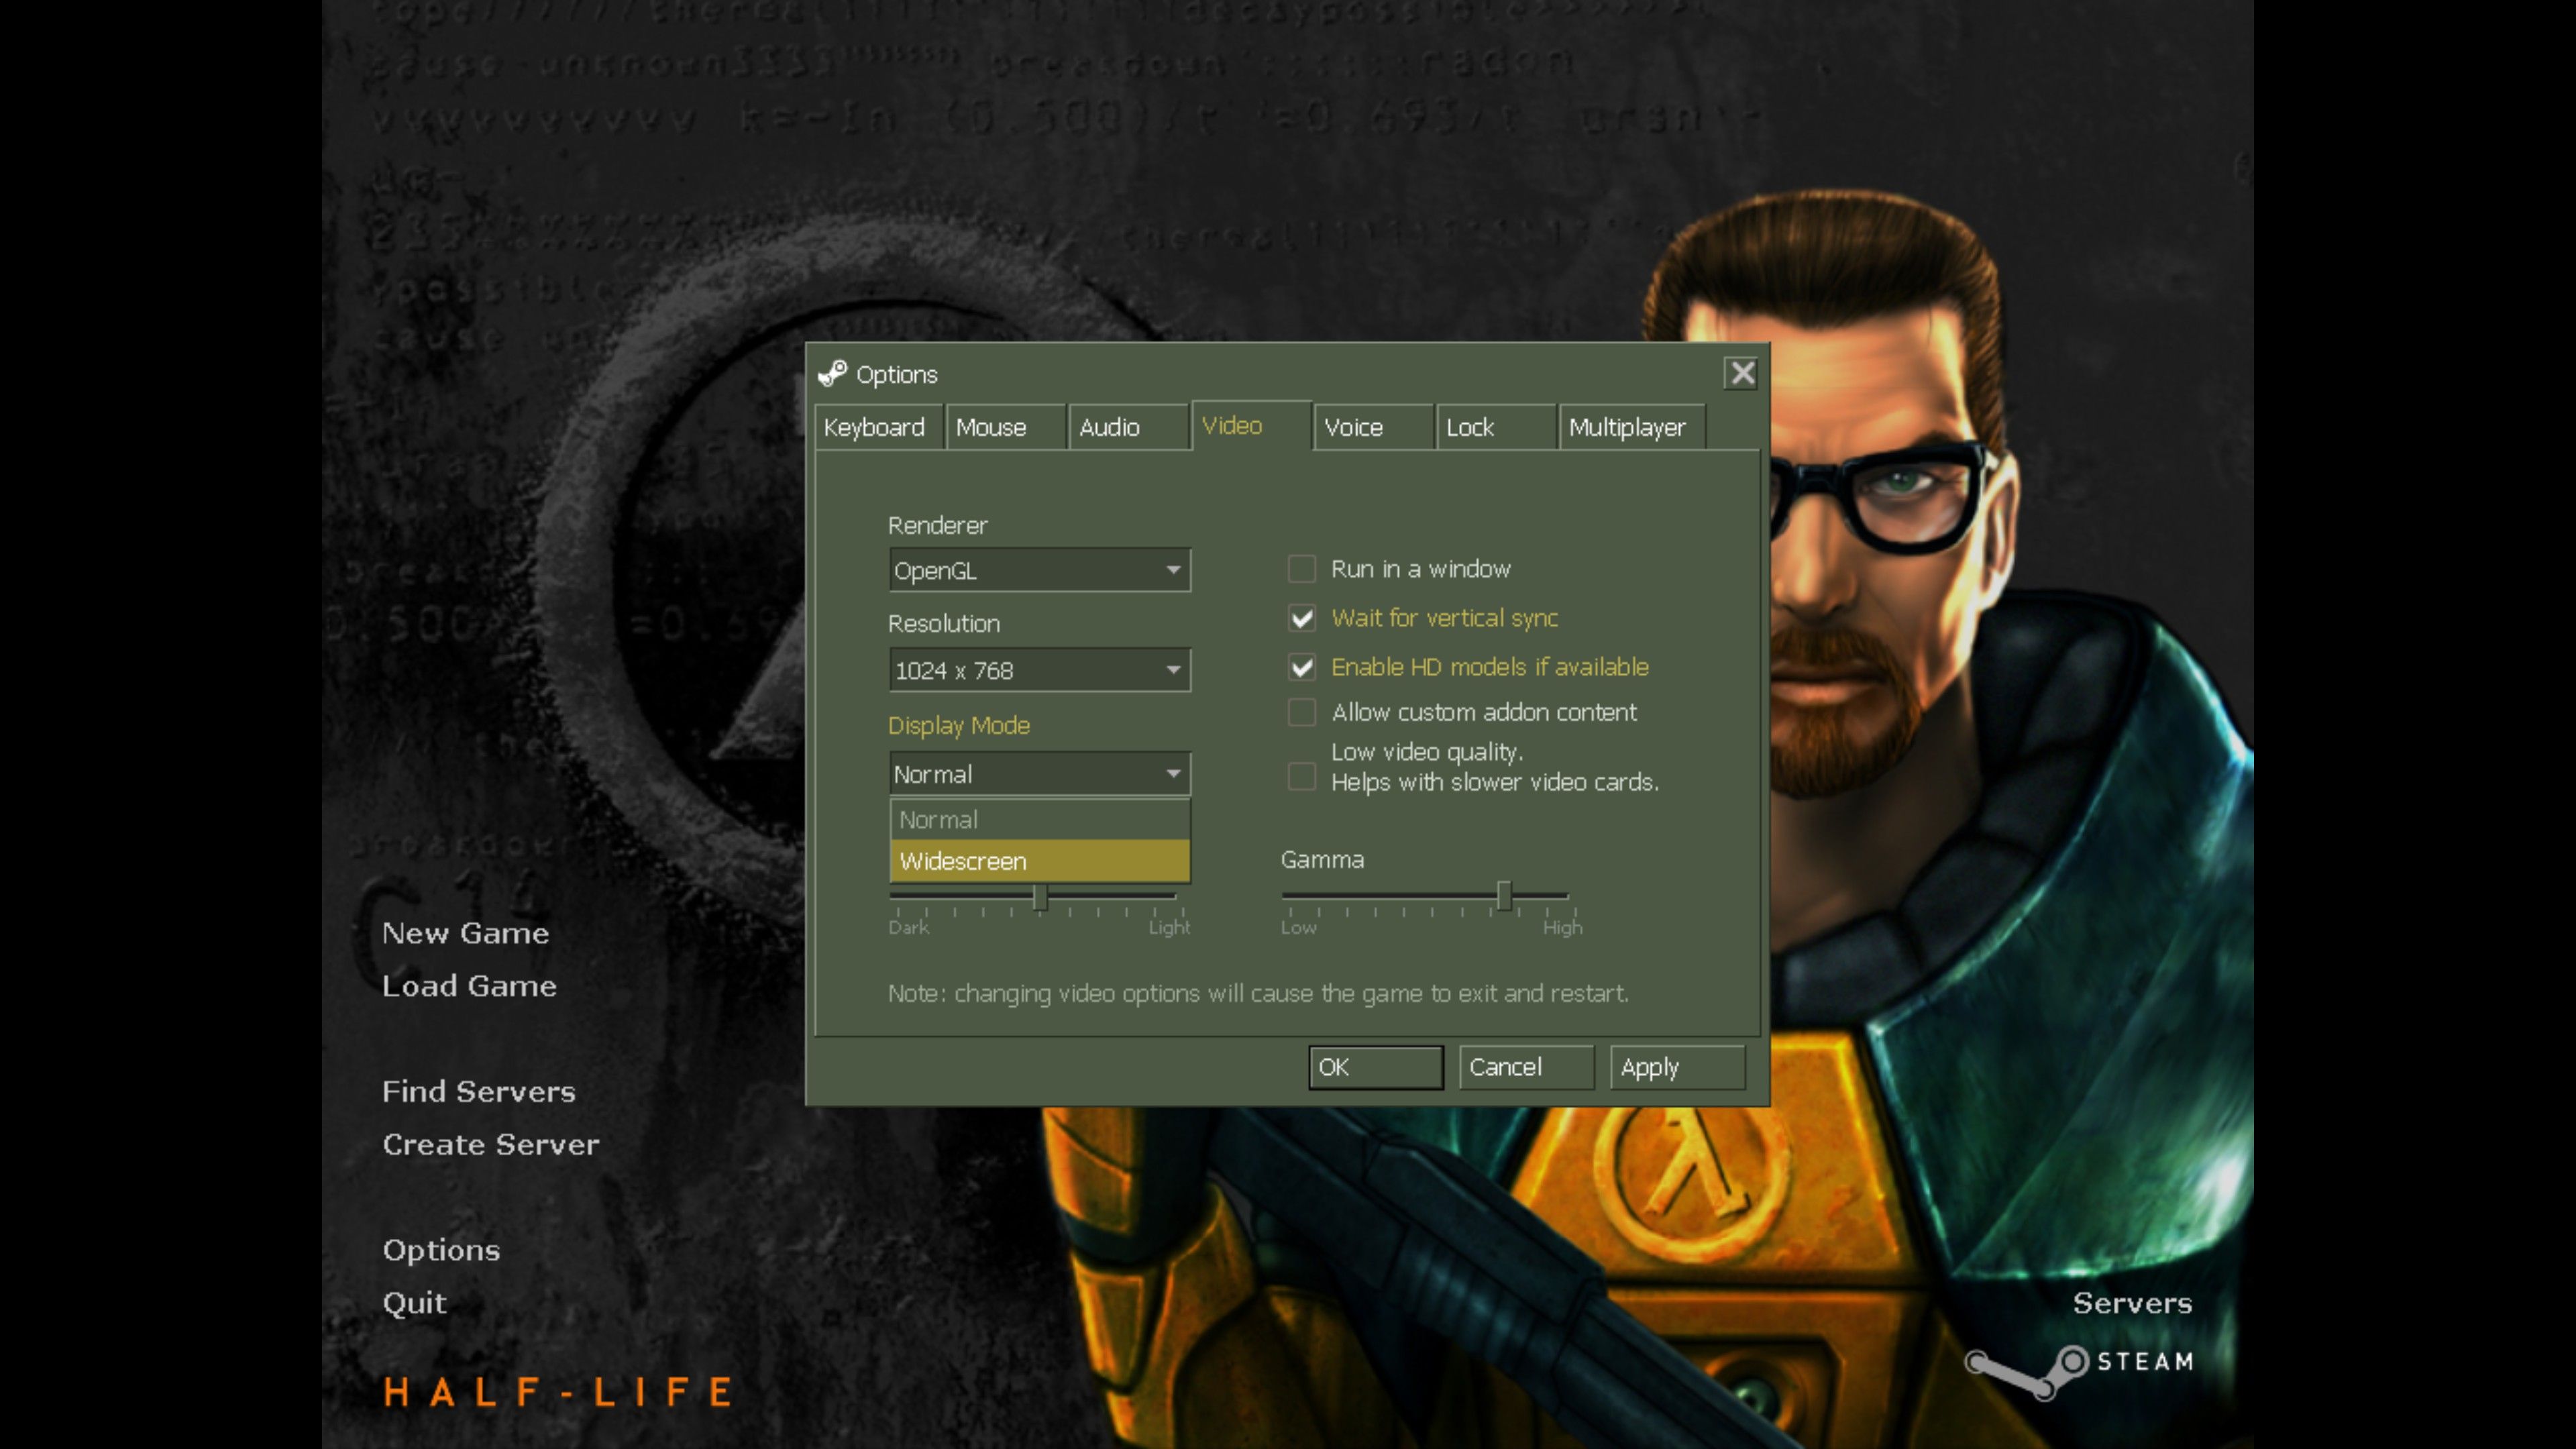Open the Resolution 1024 x 768 dropdown
This screenshot has height=1449, width=2576.
1039,670
